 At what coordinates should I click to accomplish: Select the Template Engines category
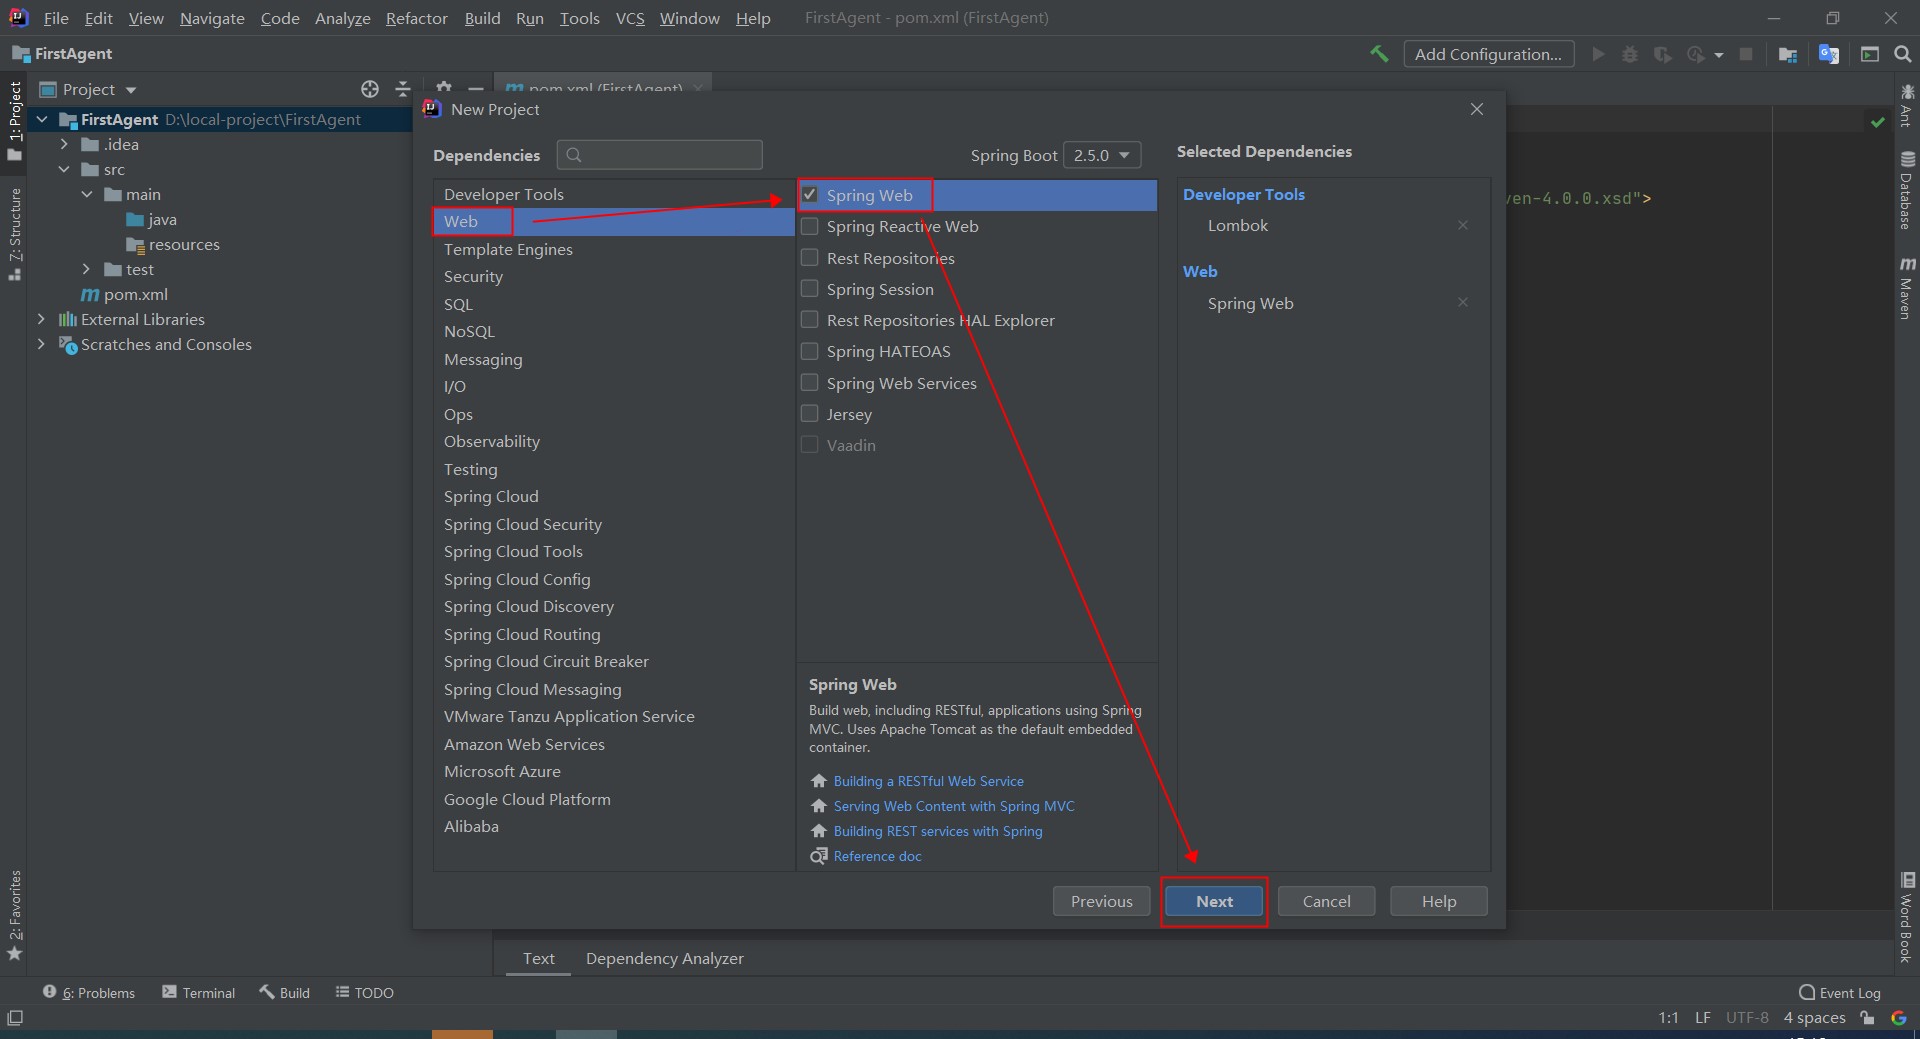click(614, 249)
